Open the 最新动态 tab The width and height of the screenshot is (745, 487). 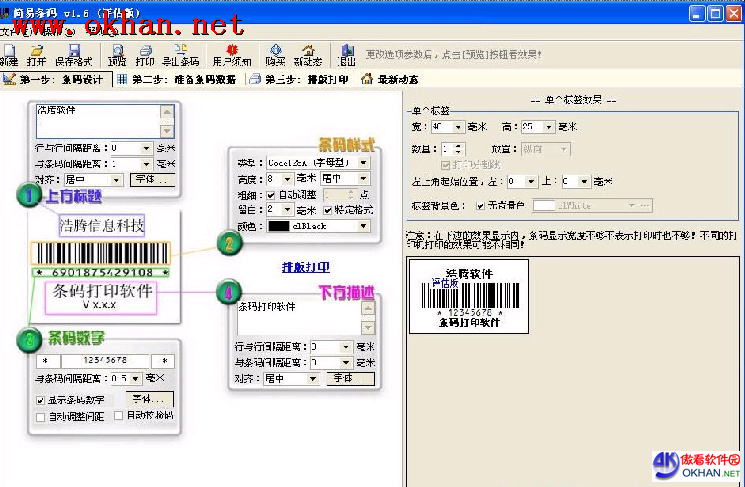click(390, 79)
